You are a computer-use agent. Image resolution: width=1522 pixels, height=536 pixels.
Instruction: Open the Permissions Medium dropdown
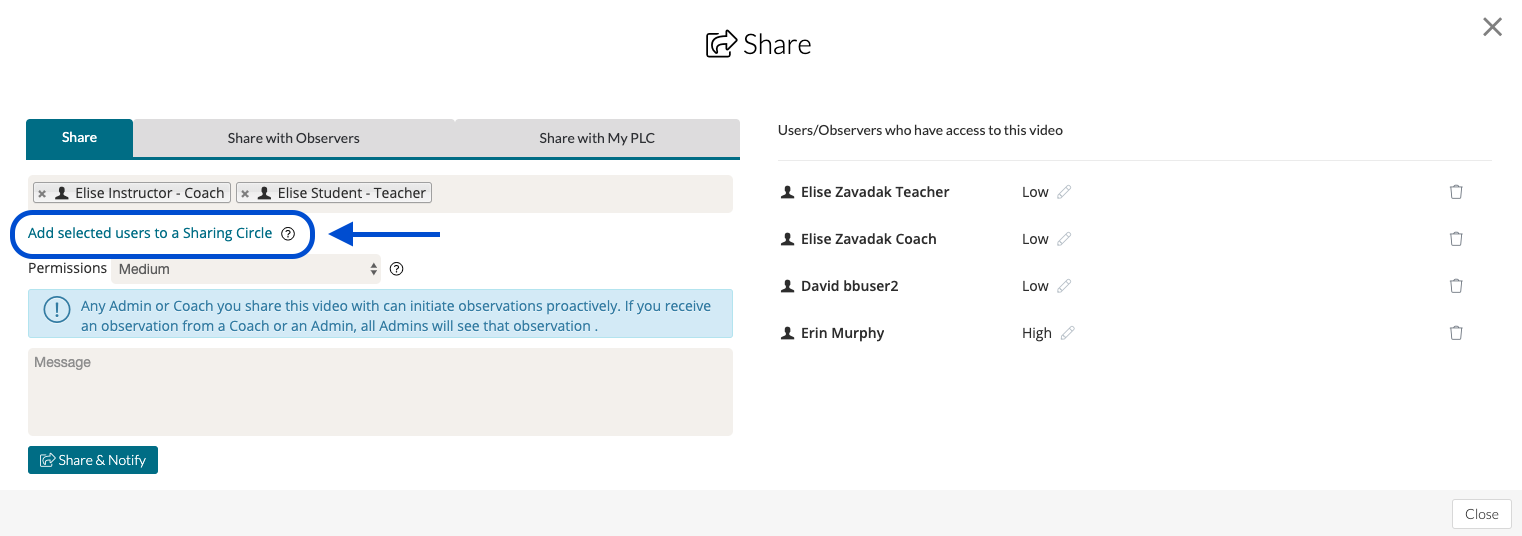pos(246,269)
